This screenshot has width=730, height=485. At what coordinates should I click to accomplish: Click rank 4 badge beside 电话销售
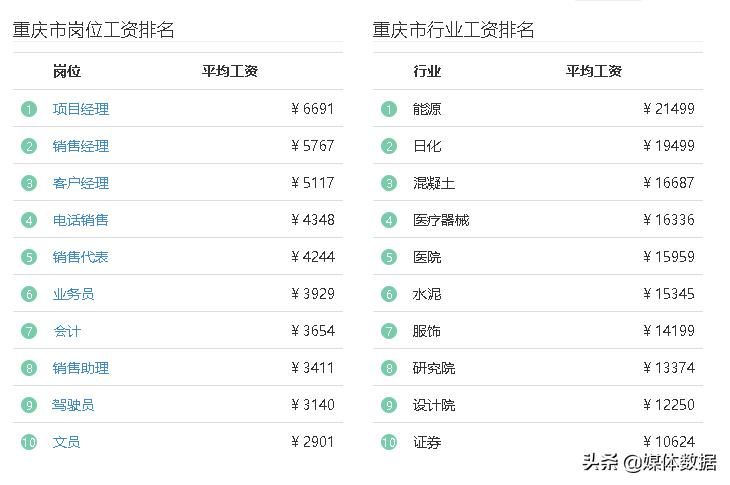(29, 220)
